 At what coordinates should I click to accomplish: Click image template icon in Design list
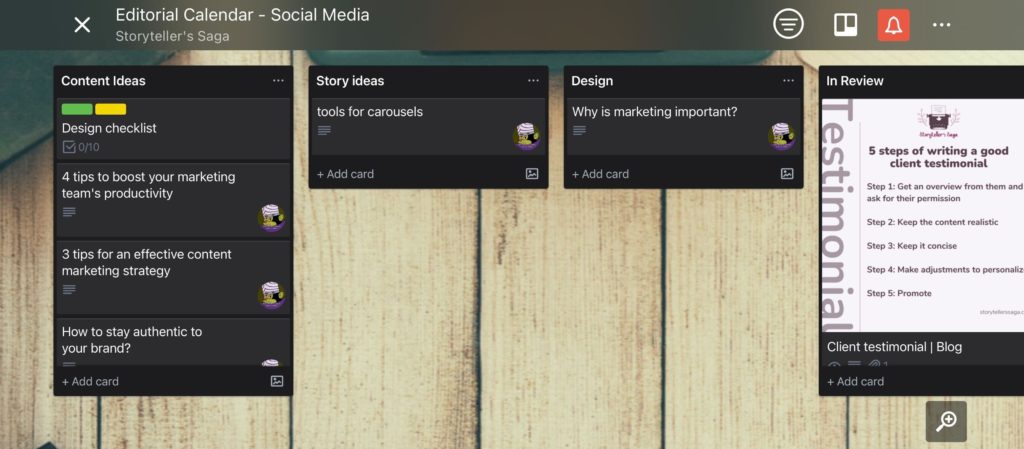[x=787, y=173]
